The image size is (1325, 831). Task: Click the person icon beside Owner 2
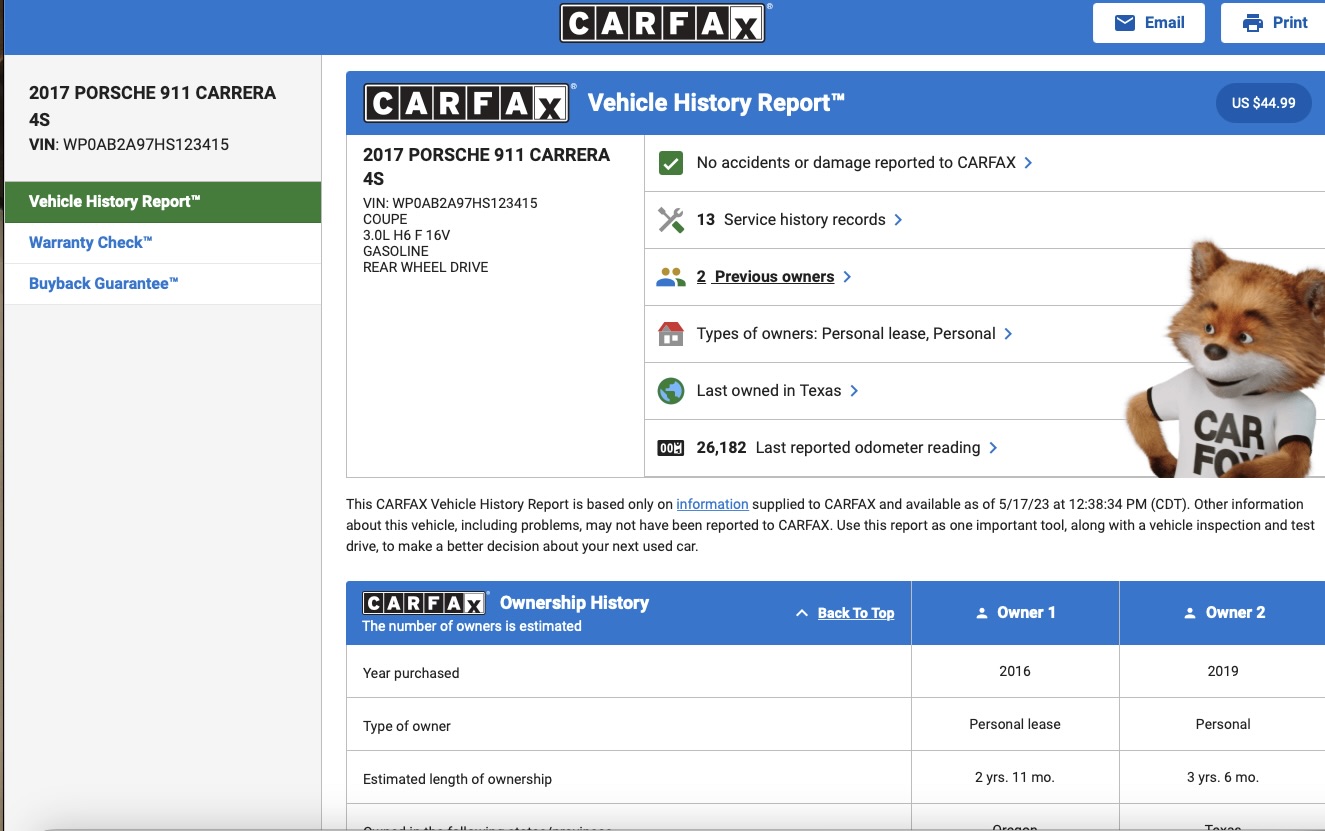tap(1190, 613)
